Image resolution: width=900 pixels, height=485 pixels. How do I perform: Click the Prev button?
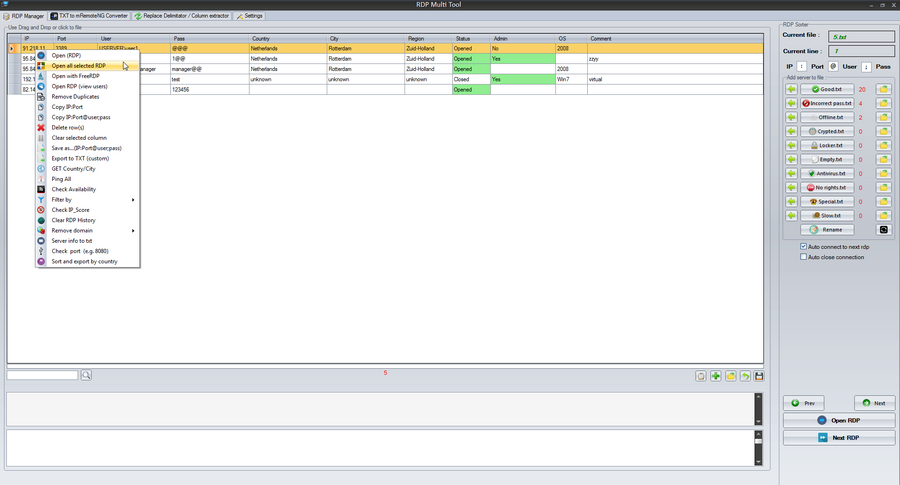(x=804, y=403)
